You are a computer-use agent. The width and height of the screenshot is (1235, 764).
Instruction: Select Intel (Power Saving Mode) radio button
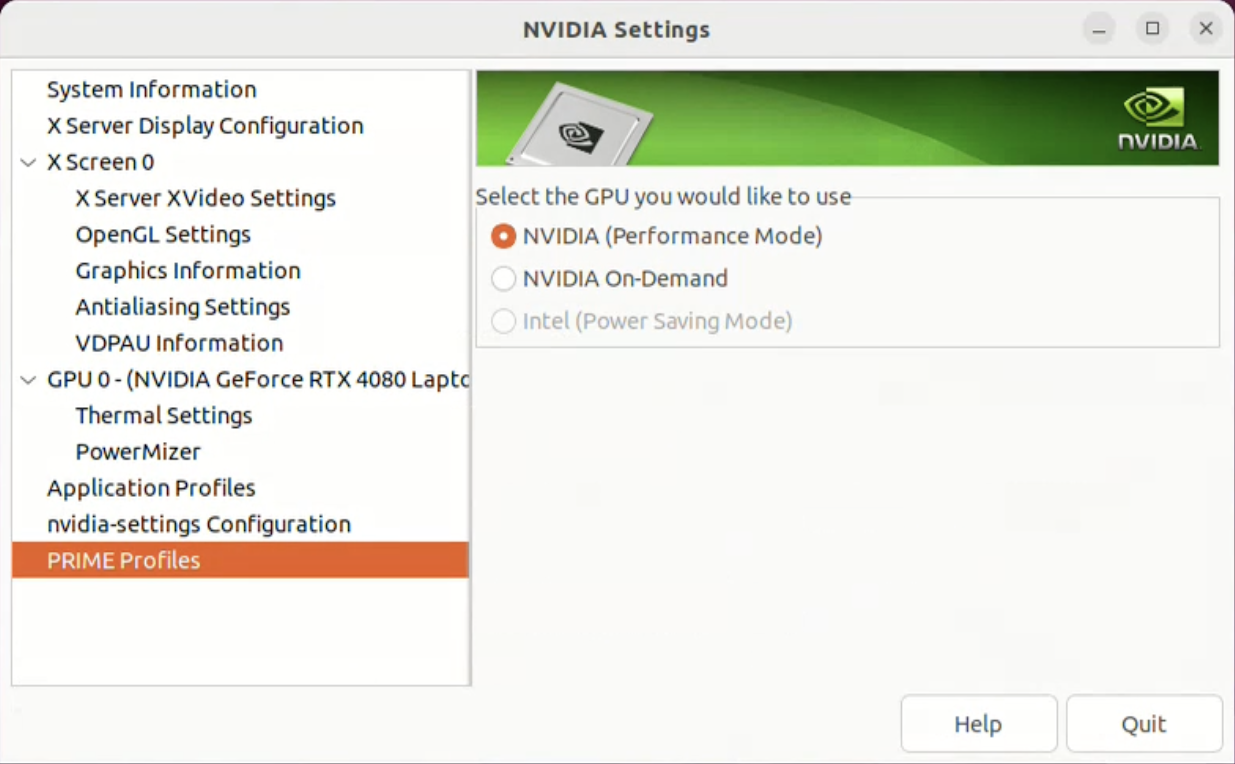tap(503, 321)
